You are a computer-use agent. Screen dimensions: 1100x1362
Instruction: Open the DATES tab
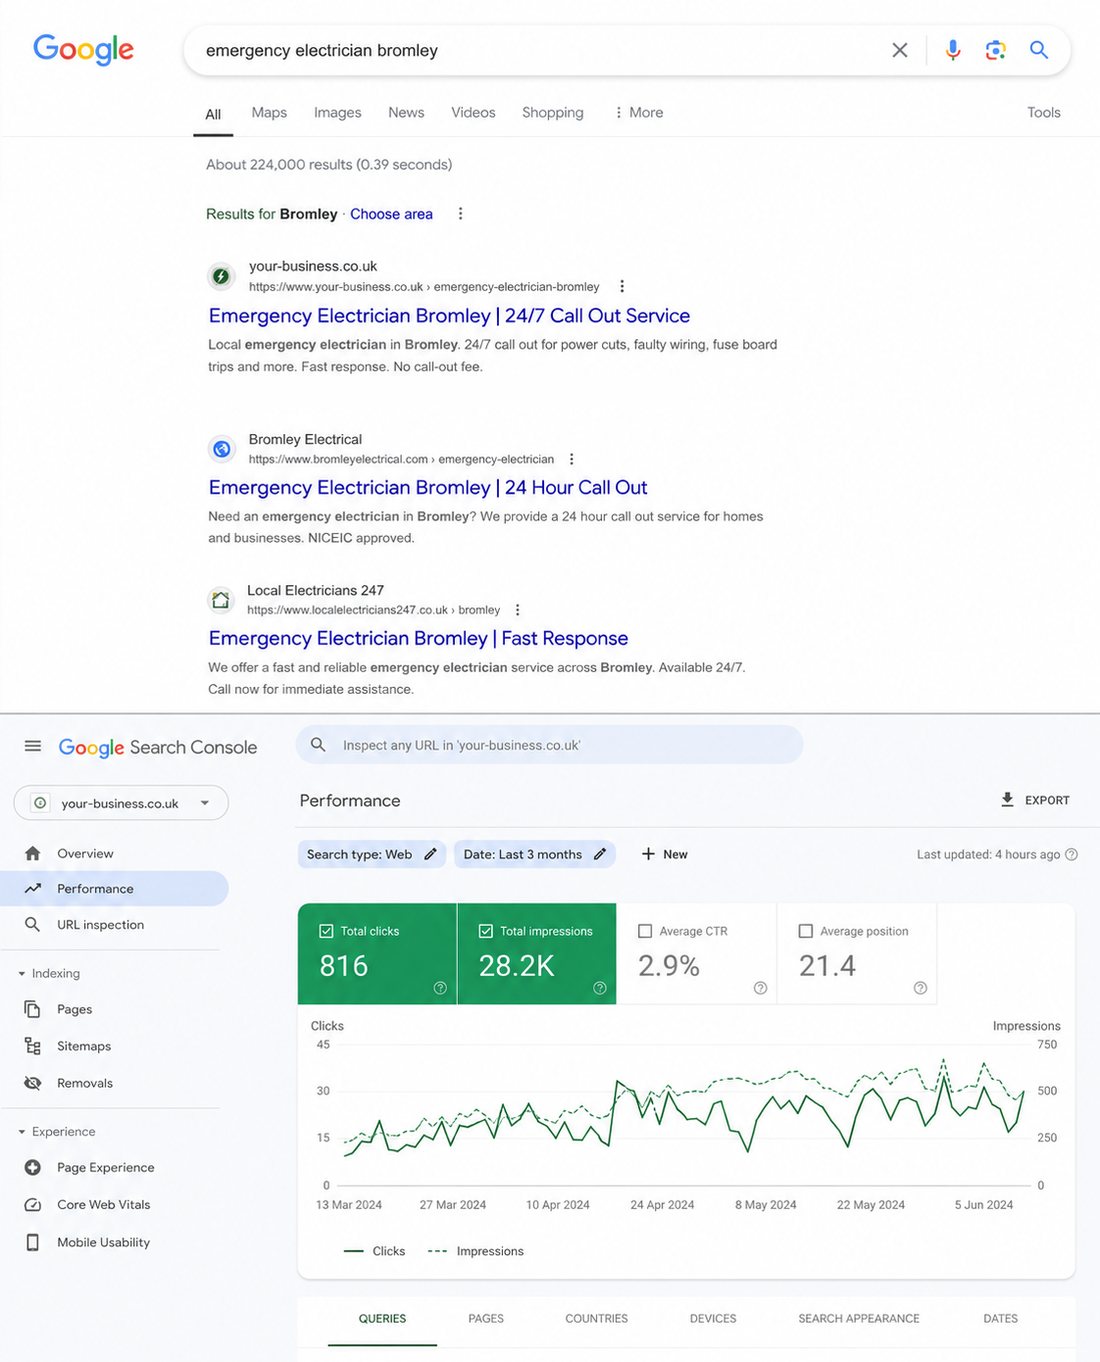tap(1000, 1318)
